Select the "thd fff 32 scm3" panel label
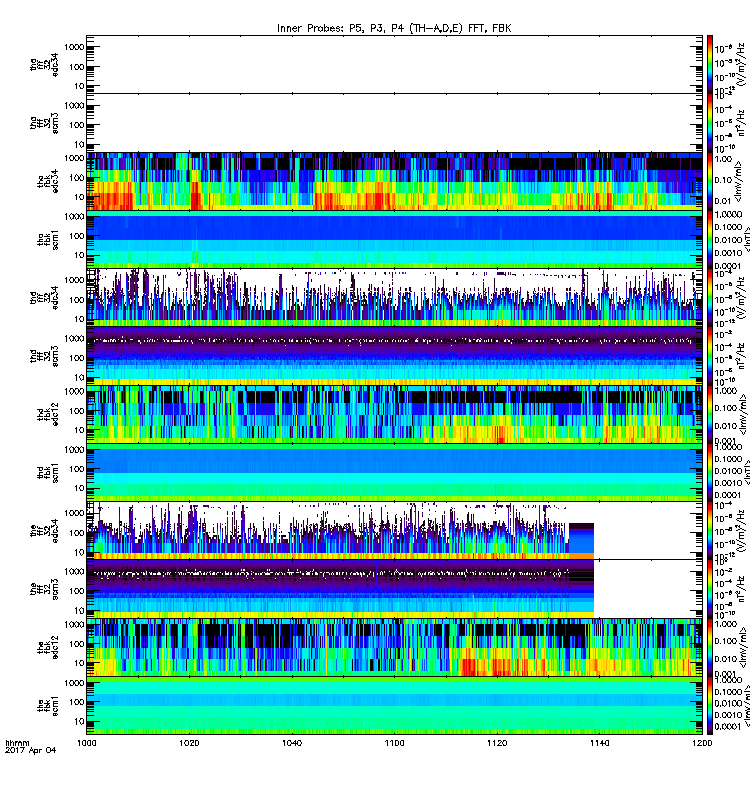 (x=44, y=356)
